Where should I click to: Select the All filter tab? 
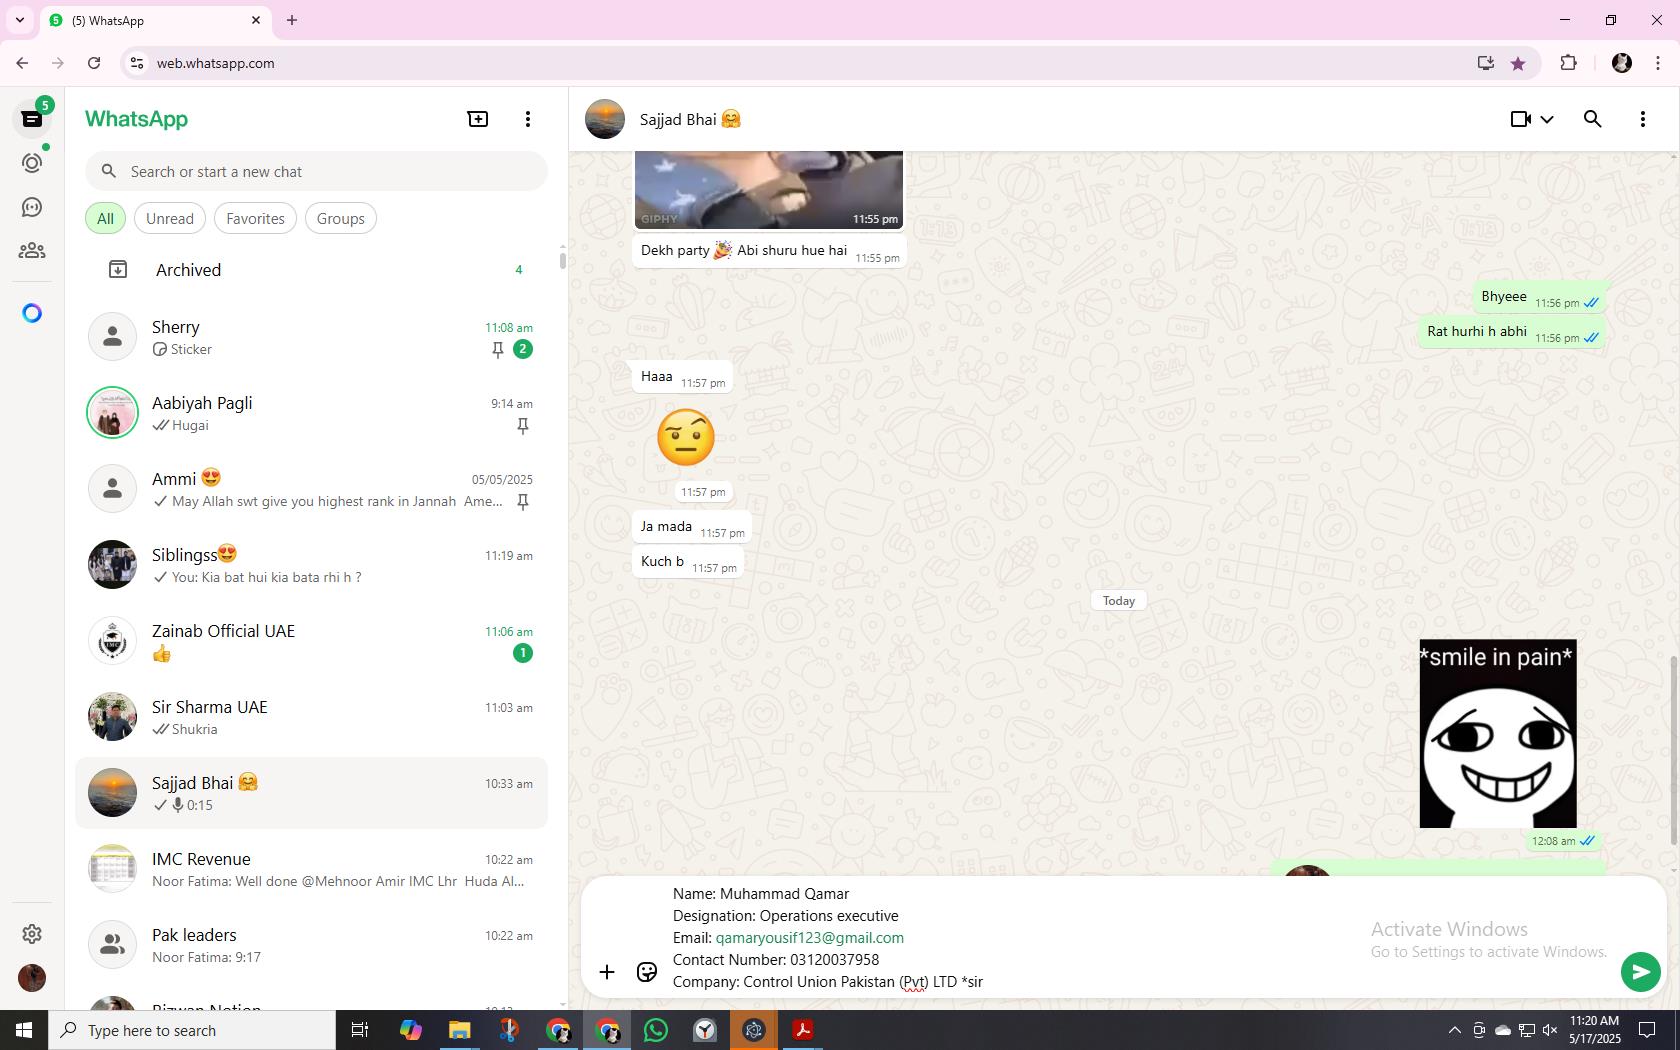[105, 219]
